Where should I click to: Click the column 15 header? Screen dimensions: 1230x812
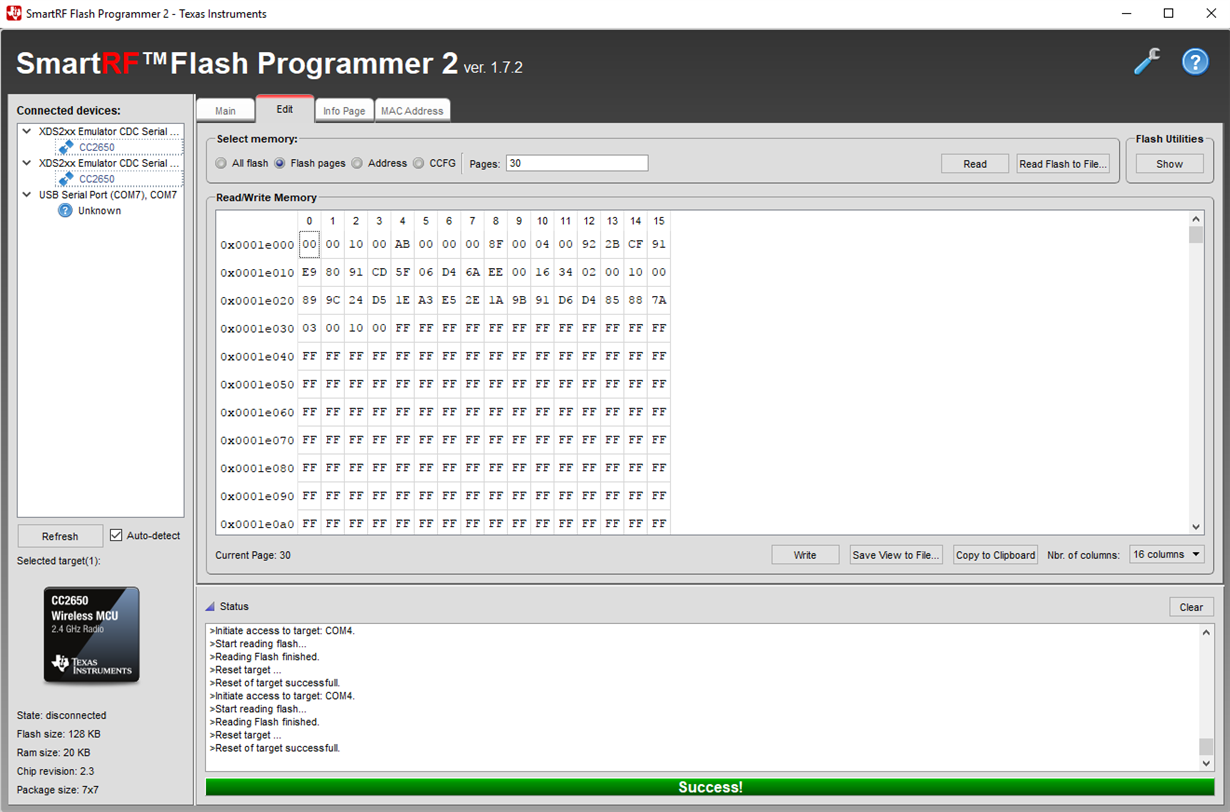659,221
